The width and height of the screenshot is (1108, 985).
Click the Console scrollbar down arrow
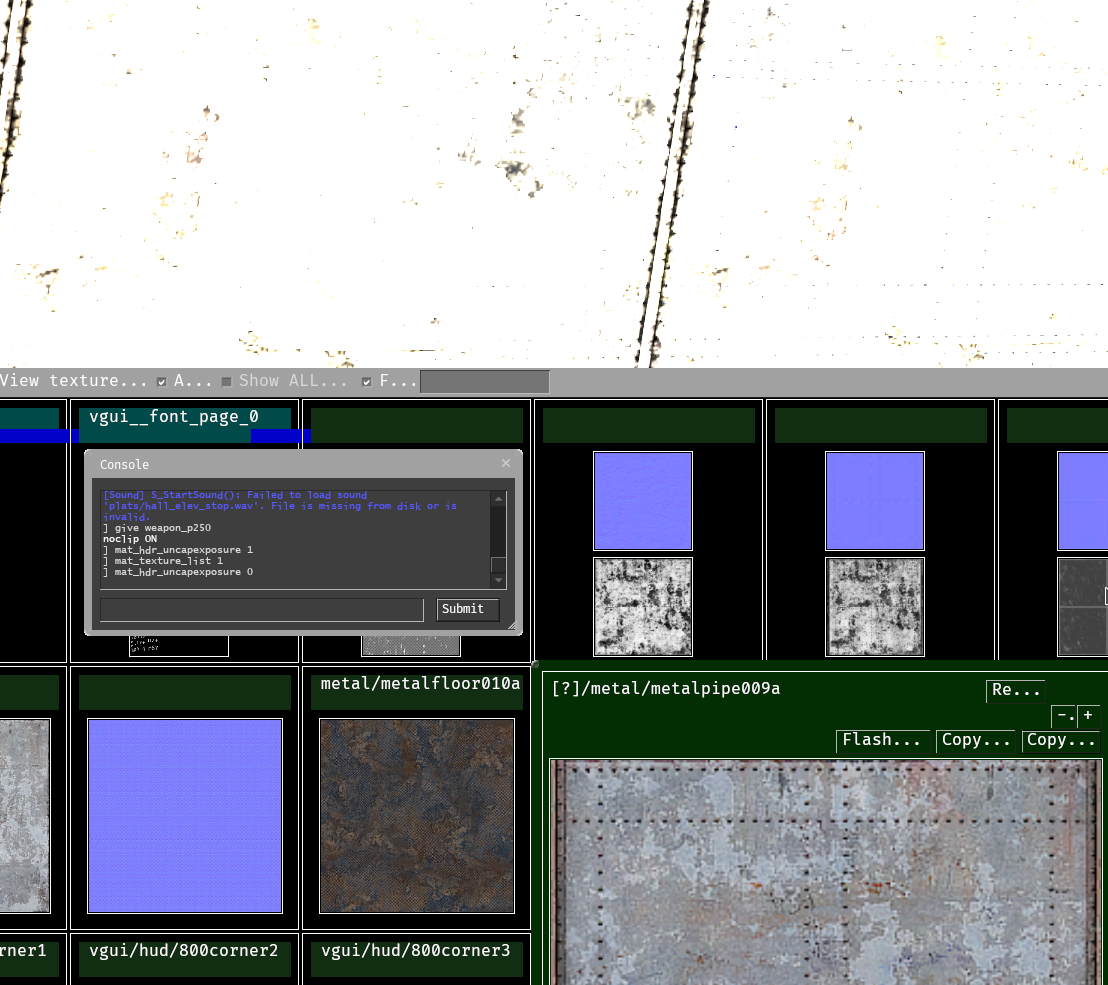click(x=498, y=579)
